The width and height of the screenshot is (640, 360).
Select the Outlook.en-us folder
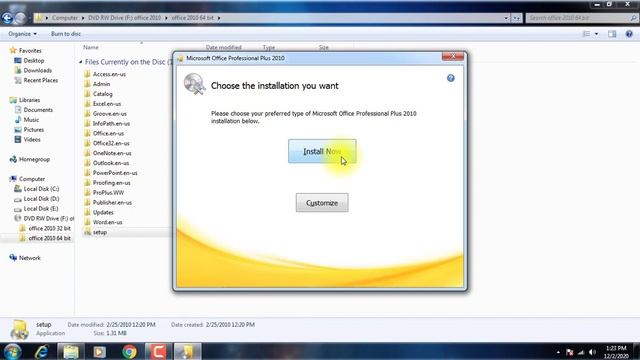[x=111, y=163]
